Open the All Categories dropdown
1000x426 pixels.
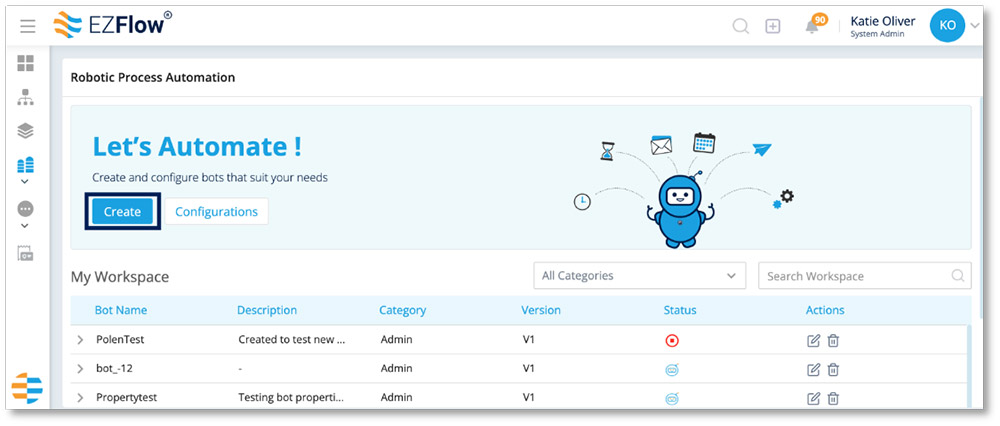640,275
